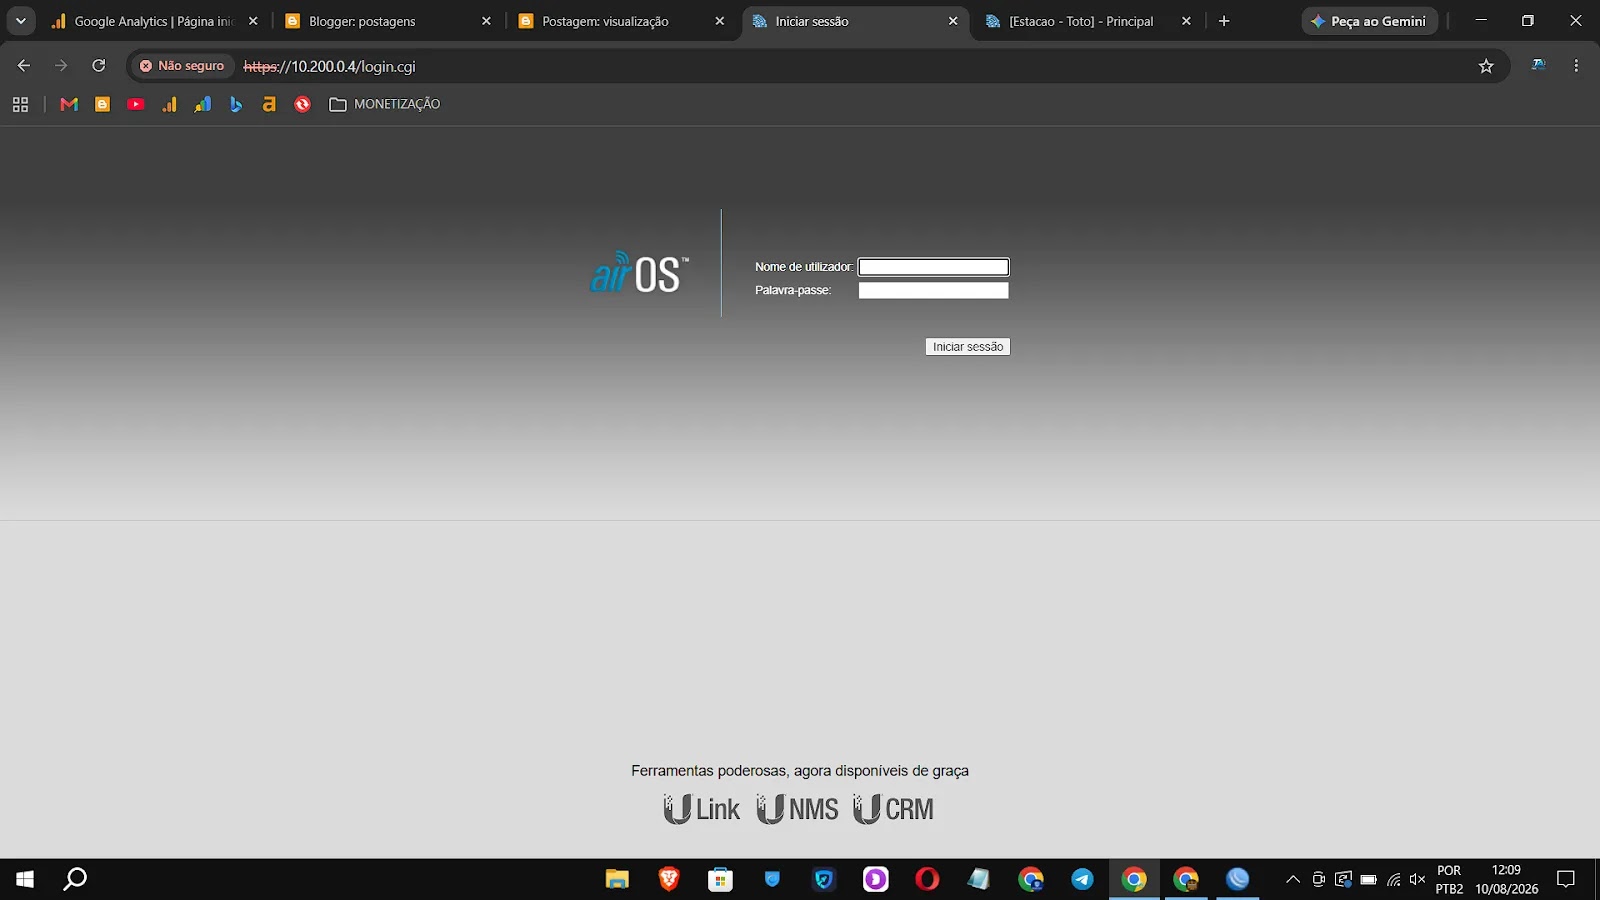Close the Google Analytics tab
The height and width of the screenshot is (900, 1600).
tap(253, 21)
